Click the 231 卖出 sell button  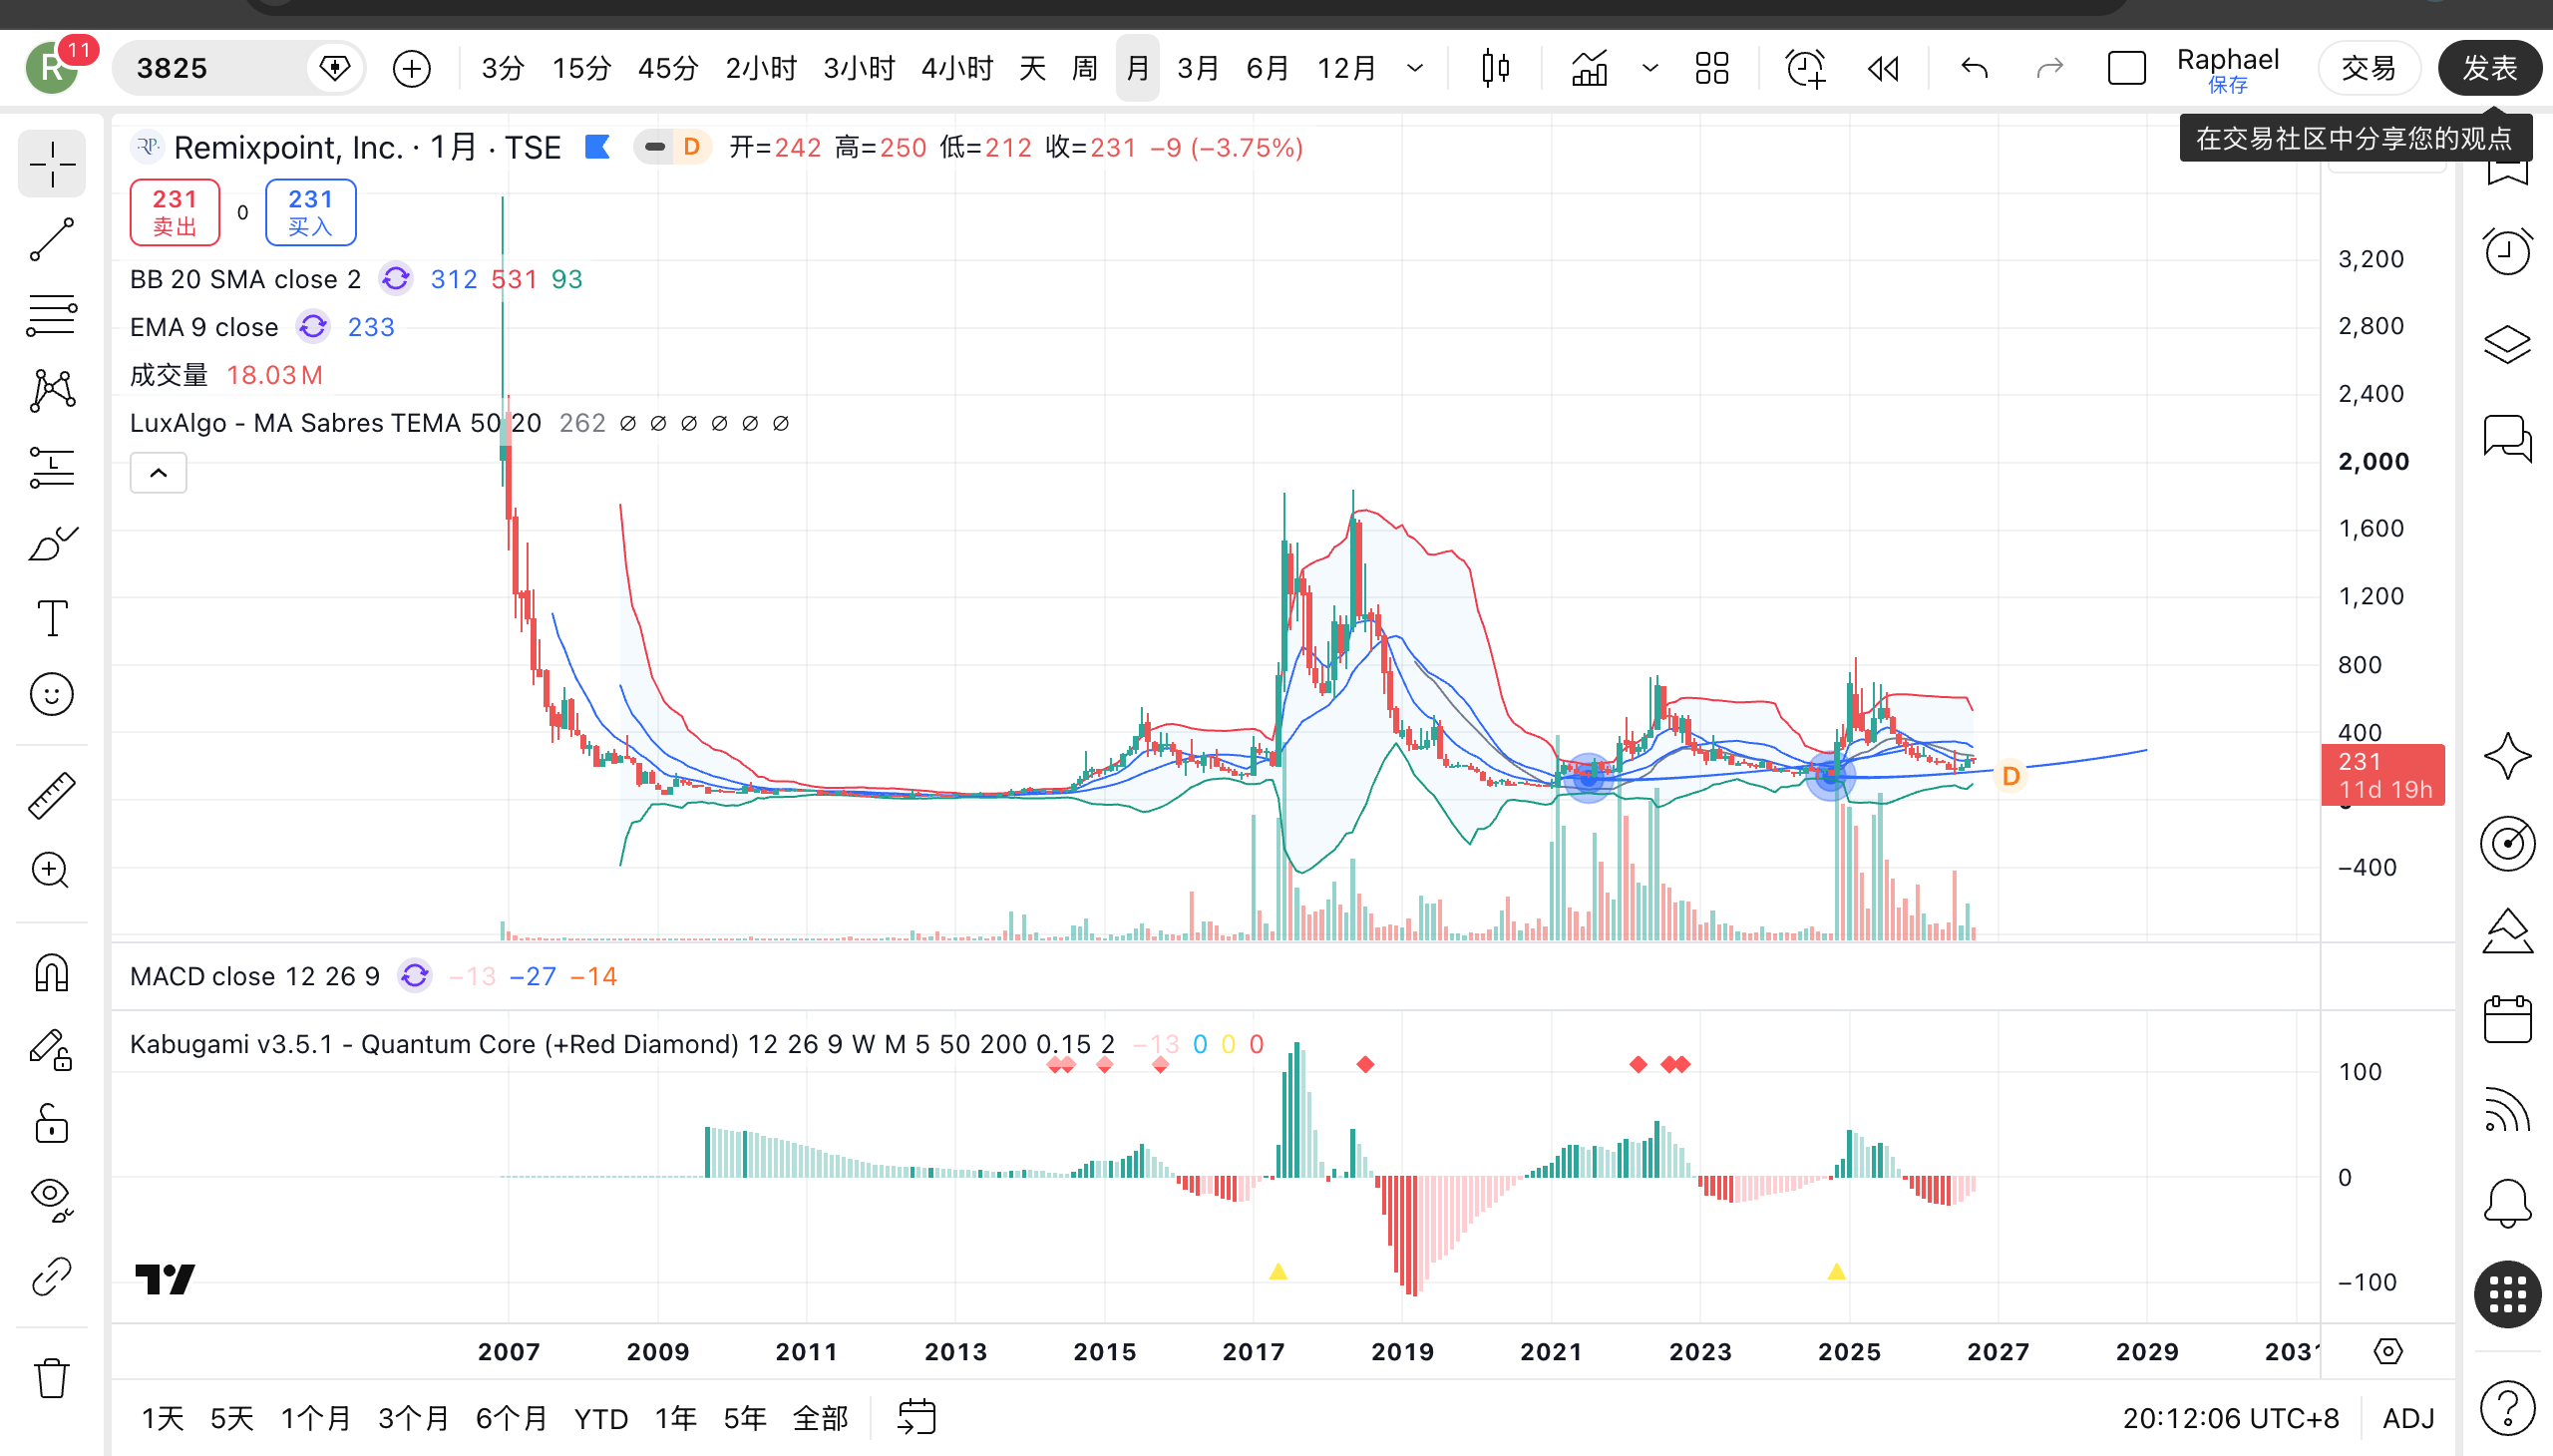click(175, 212)
